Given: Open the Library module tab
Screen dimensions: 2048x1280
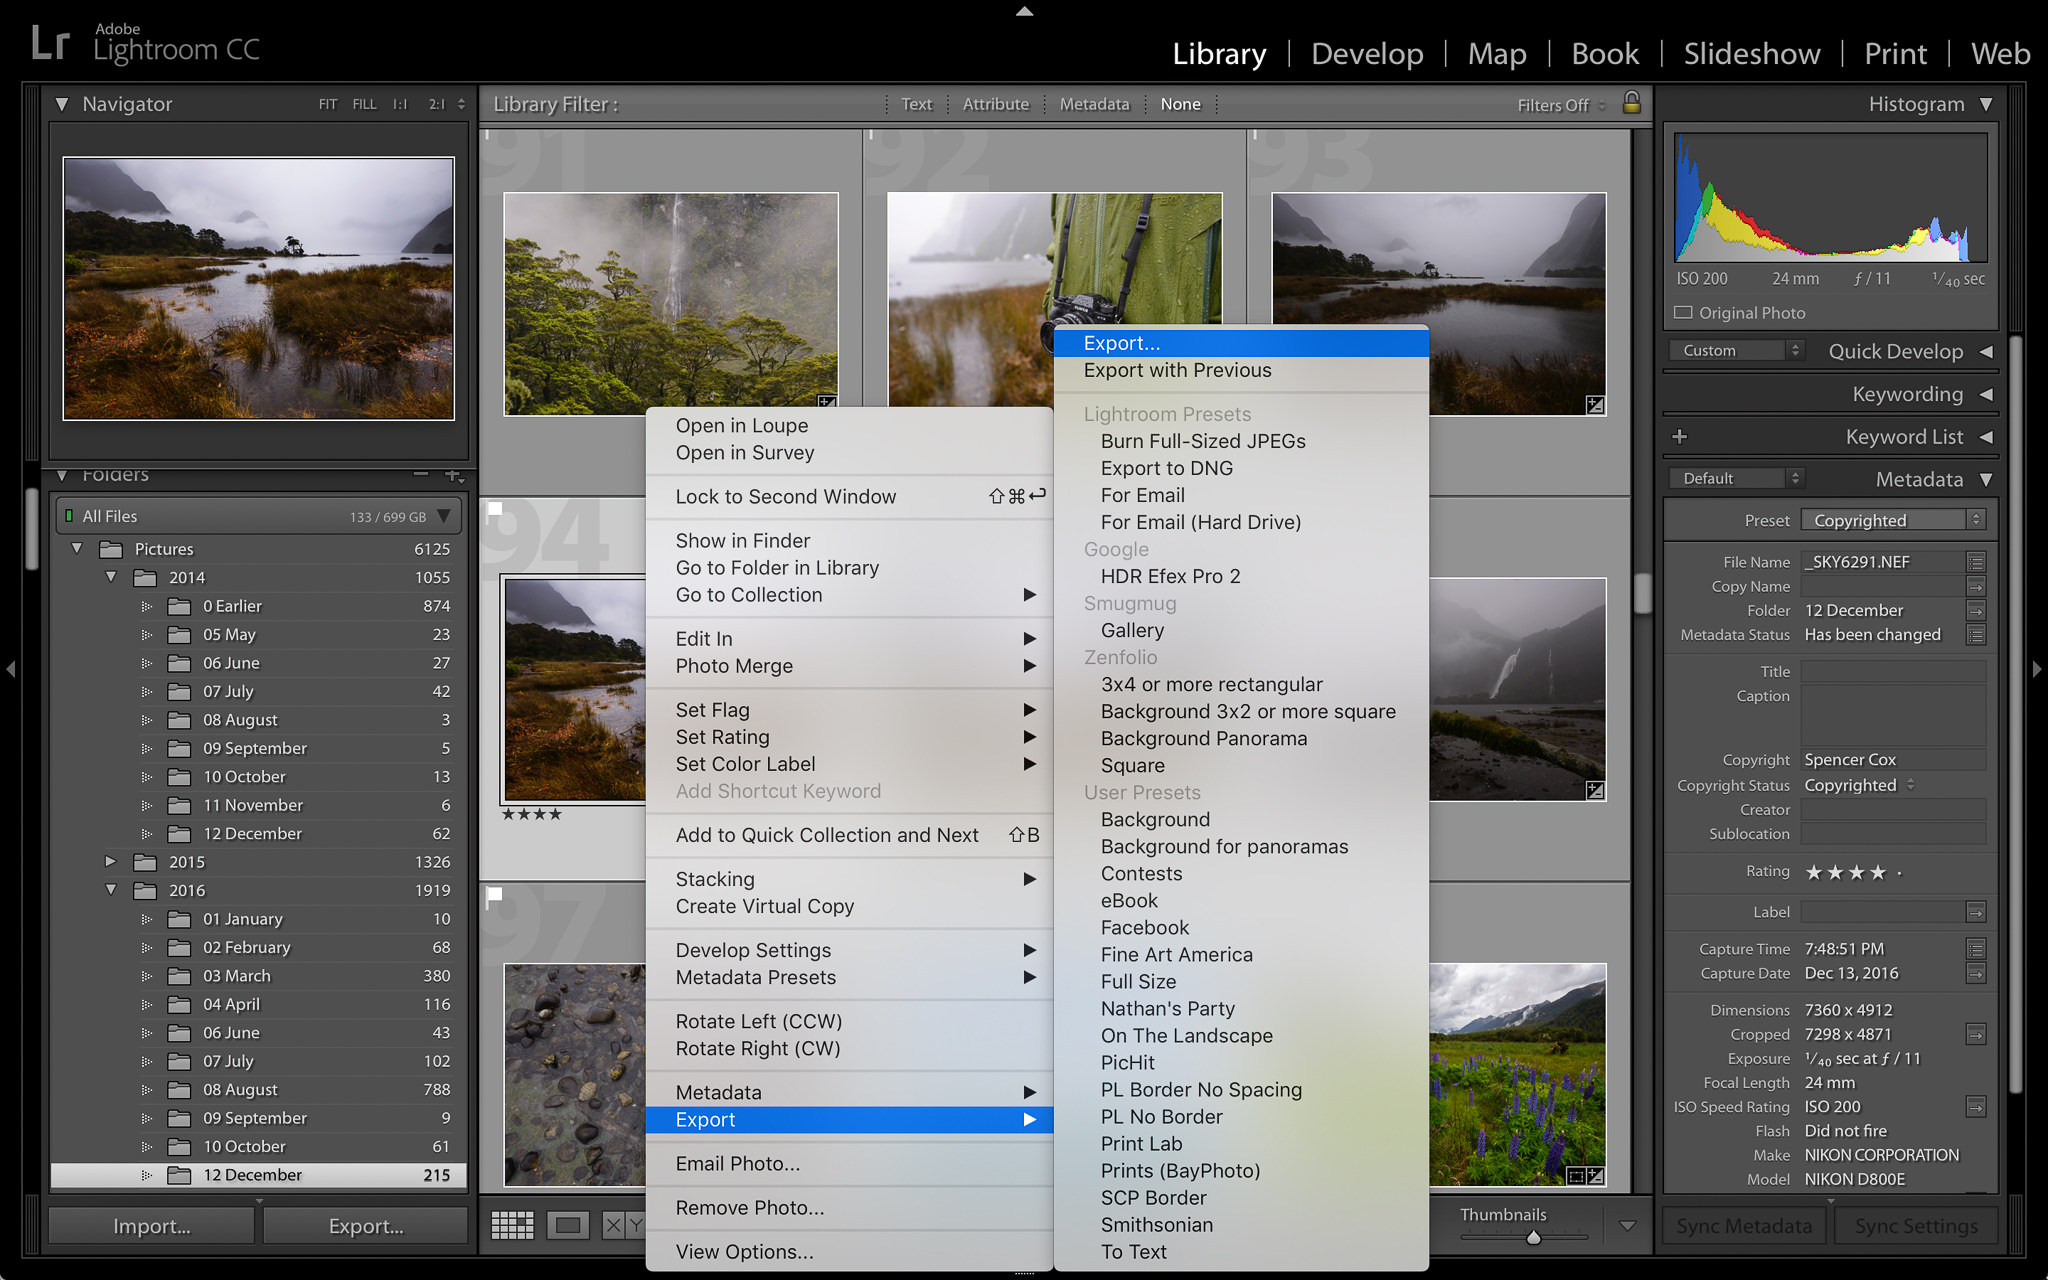Looking at the screenshot, I should coord(1221,52).
